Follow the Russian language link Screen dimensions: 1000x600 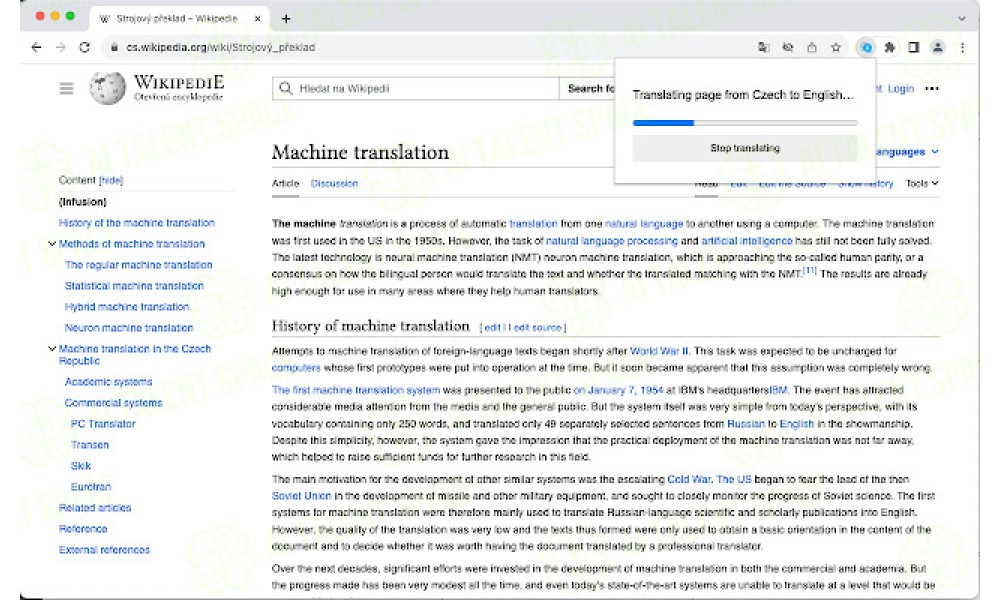(746, 424)
